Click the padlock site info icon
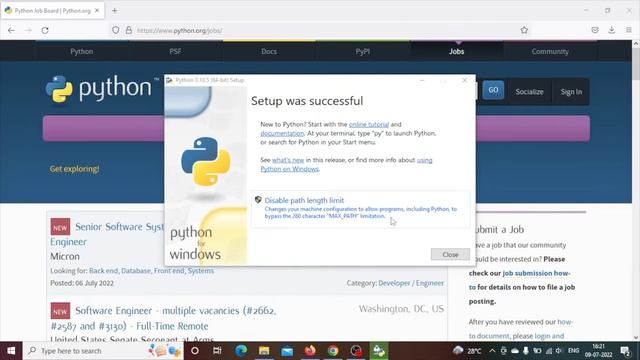The width and height of the screenshot is (640, 360). pos(129,30)
